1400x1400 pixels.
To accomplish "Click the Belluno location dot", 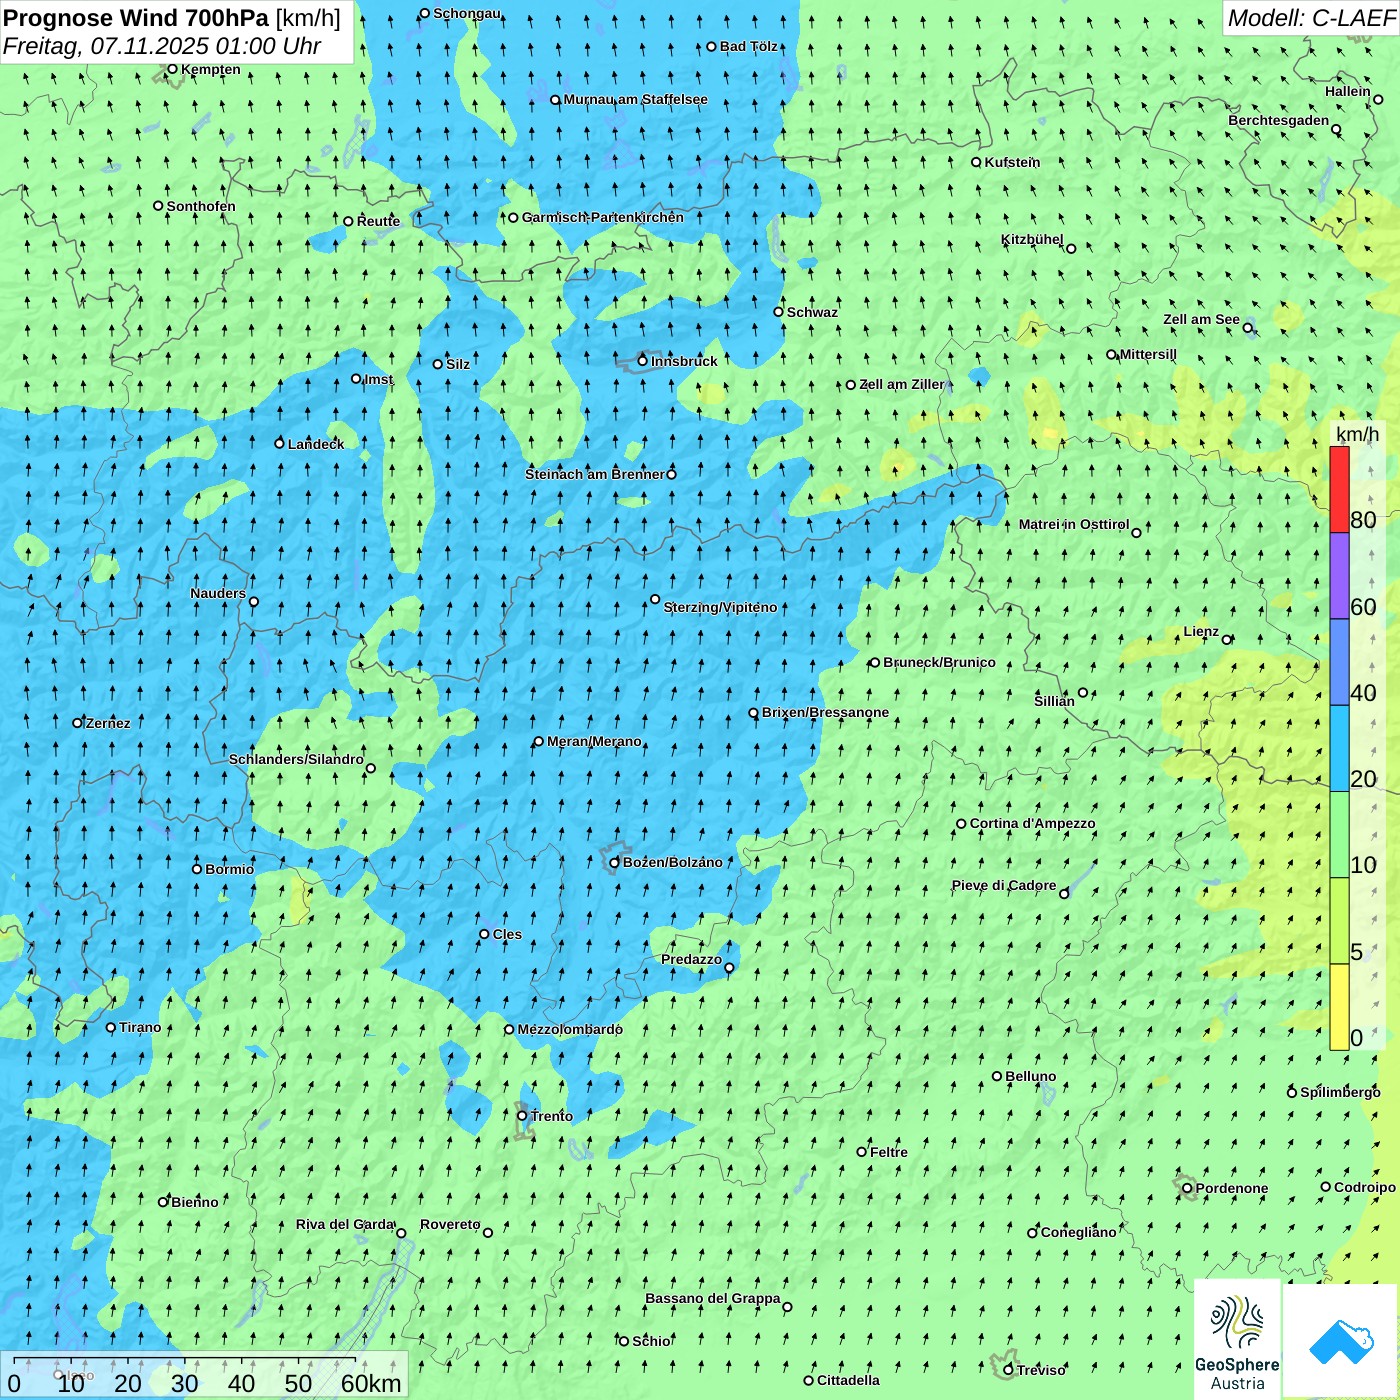I will 997,1076.
